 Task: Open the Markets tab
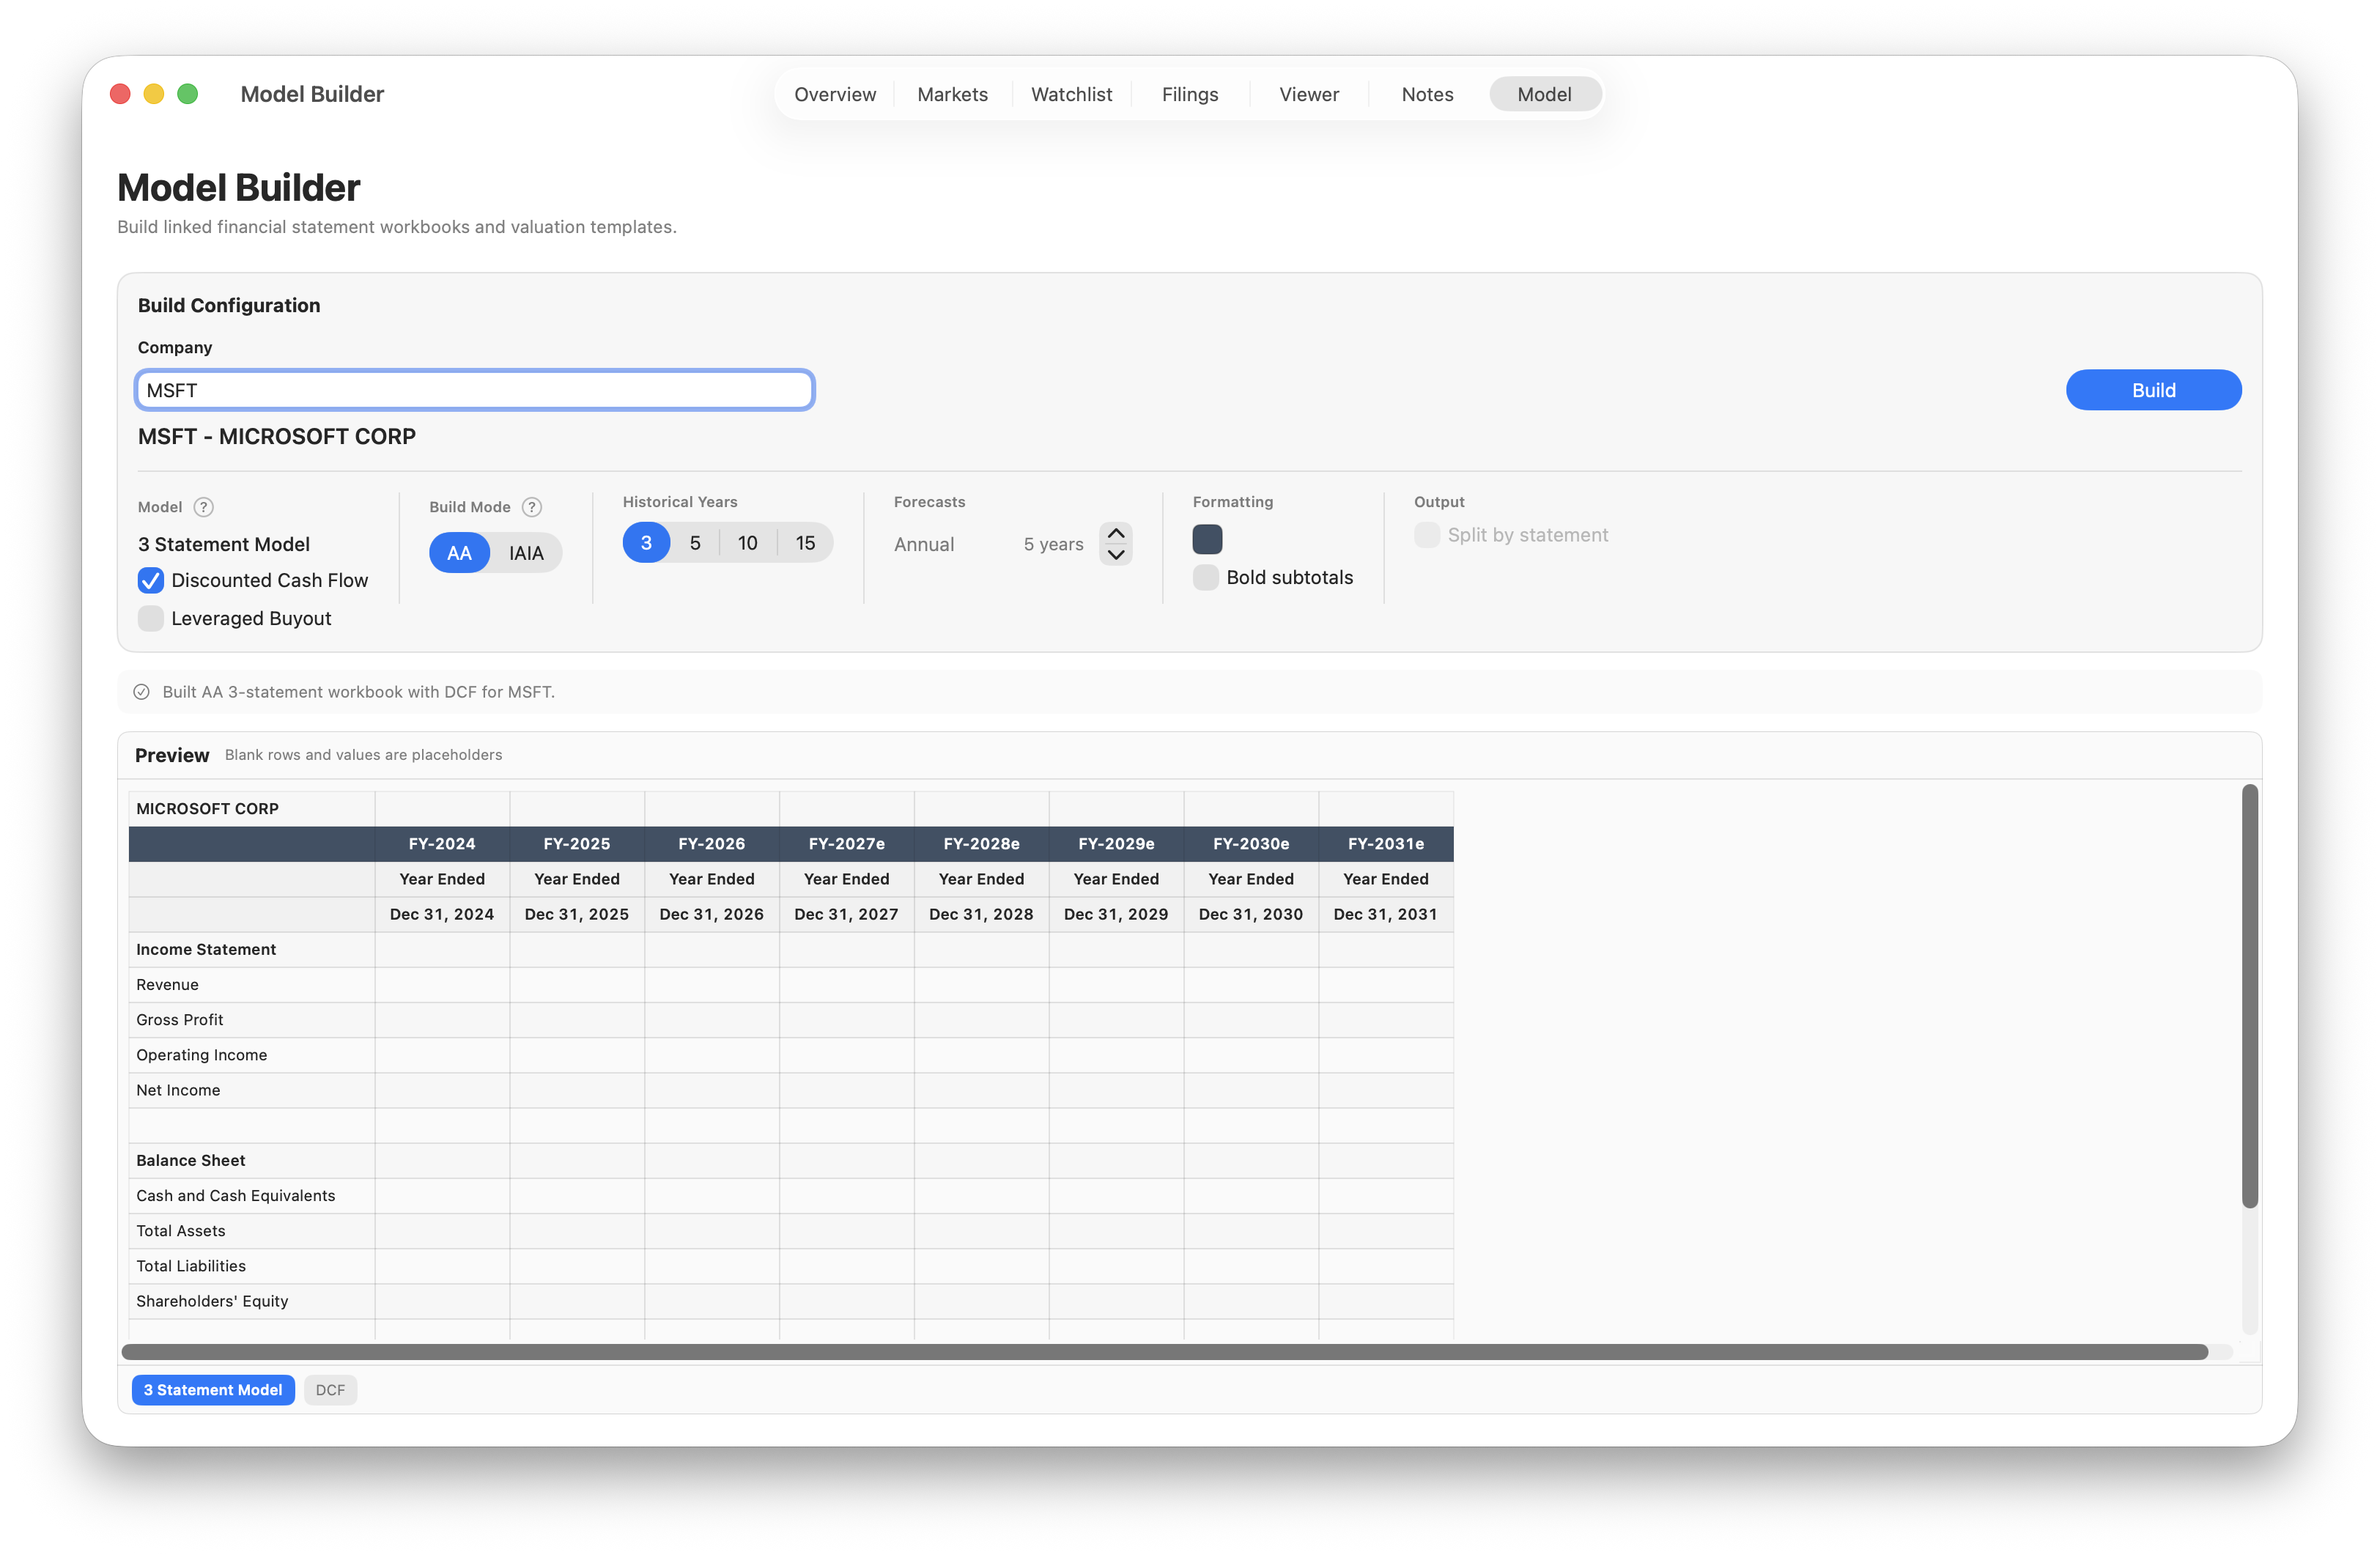coord(952,94)
